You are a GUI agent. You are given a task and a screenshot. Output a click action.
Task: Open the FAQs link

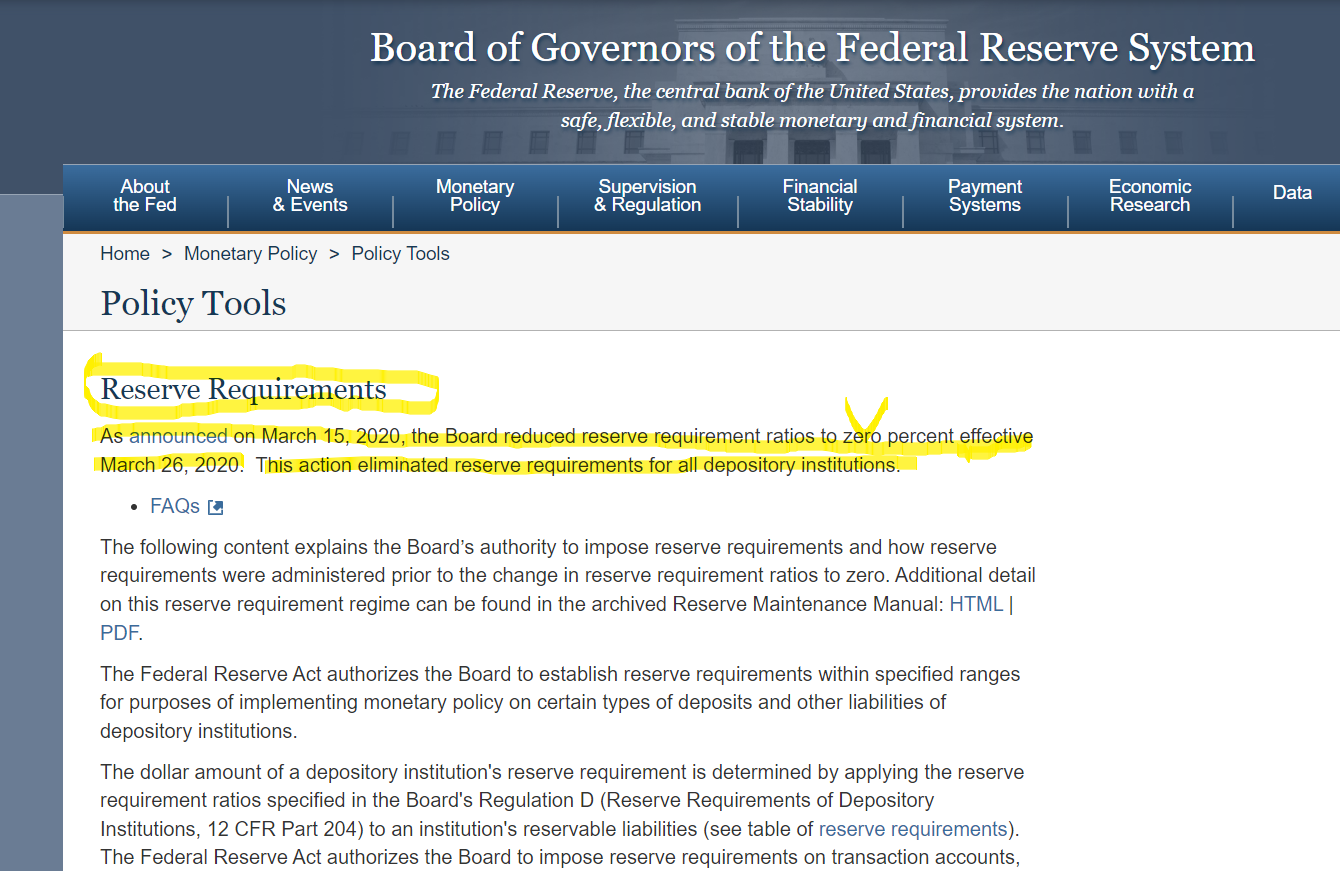click(175, 506)
